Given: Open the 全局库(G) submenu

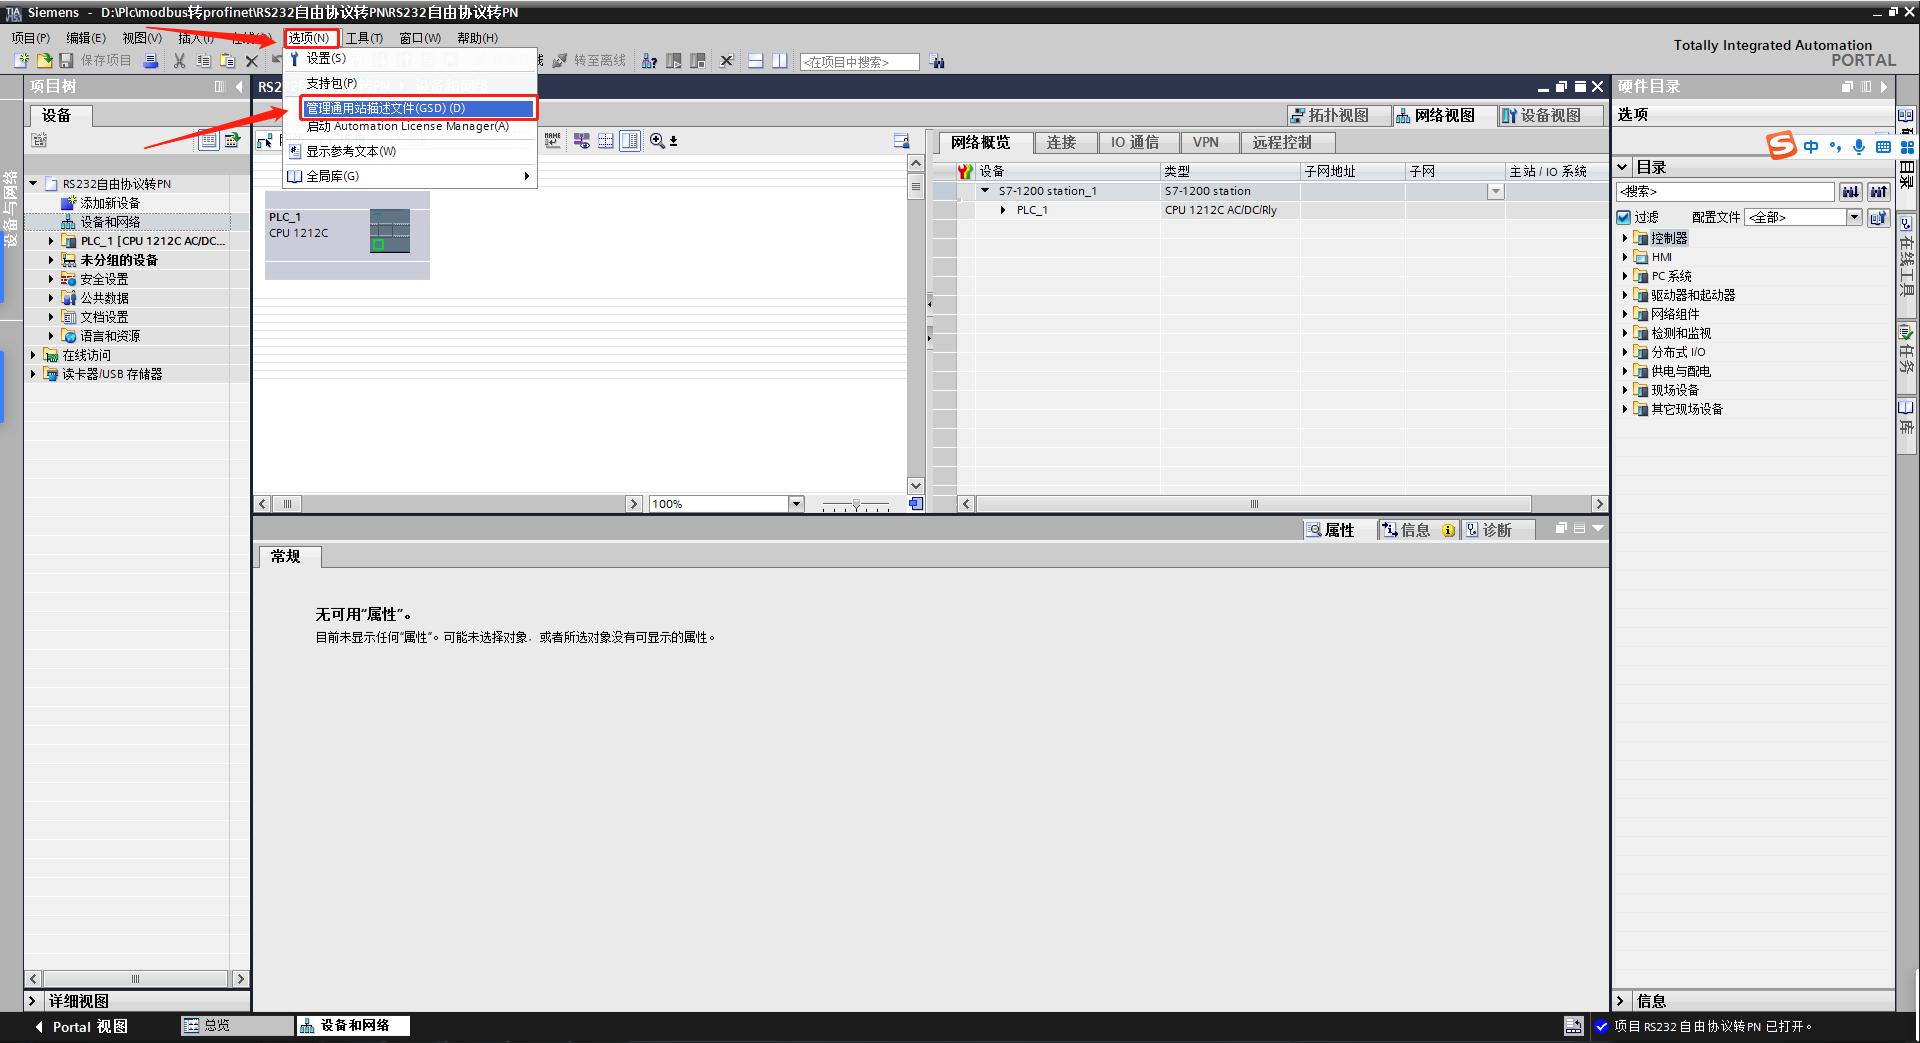Looking at the screenshot, I should [x=411, y=176].
